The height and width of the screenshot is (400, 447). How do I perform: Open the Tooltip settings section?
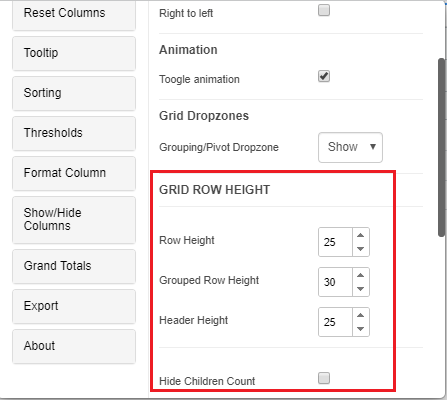[74, 53]
